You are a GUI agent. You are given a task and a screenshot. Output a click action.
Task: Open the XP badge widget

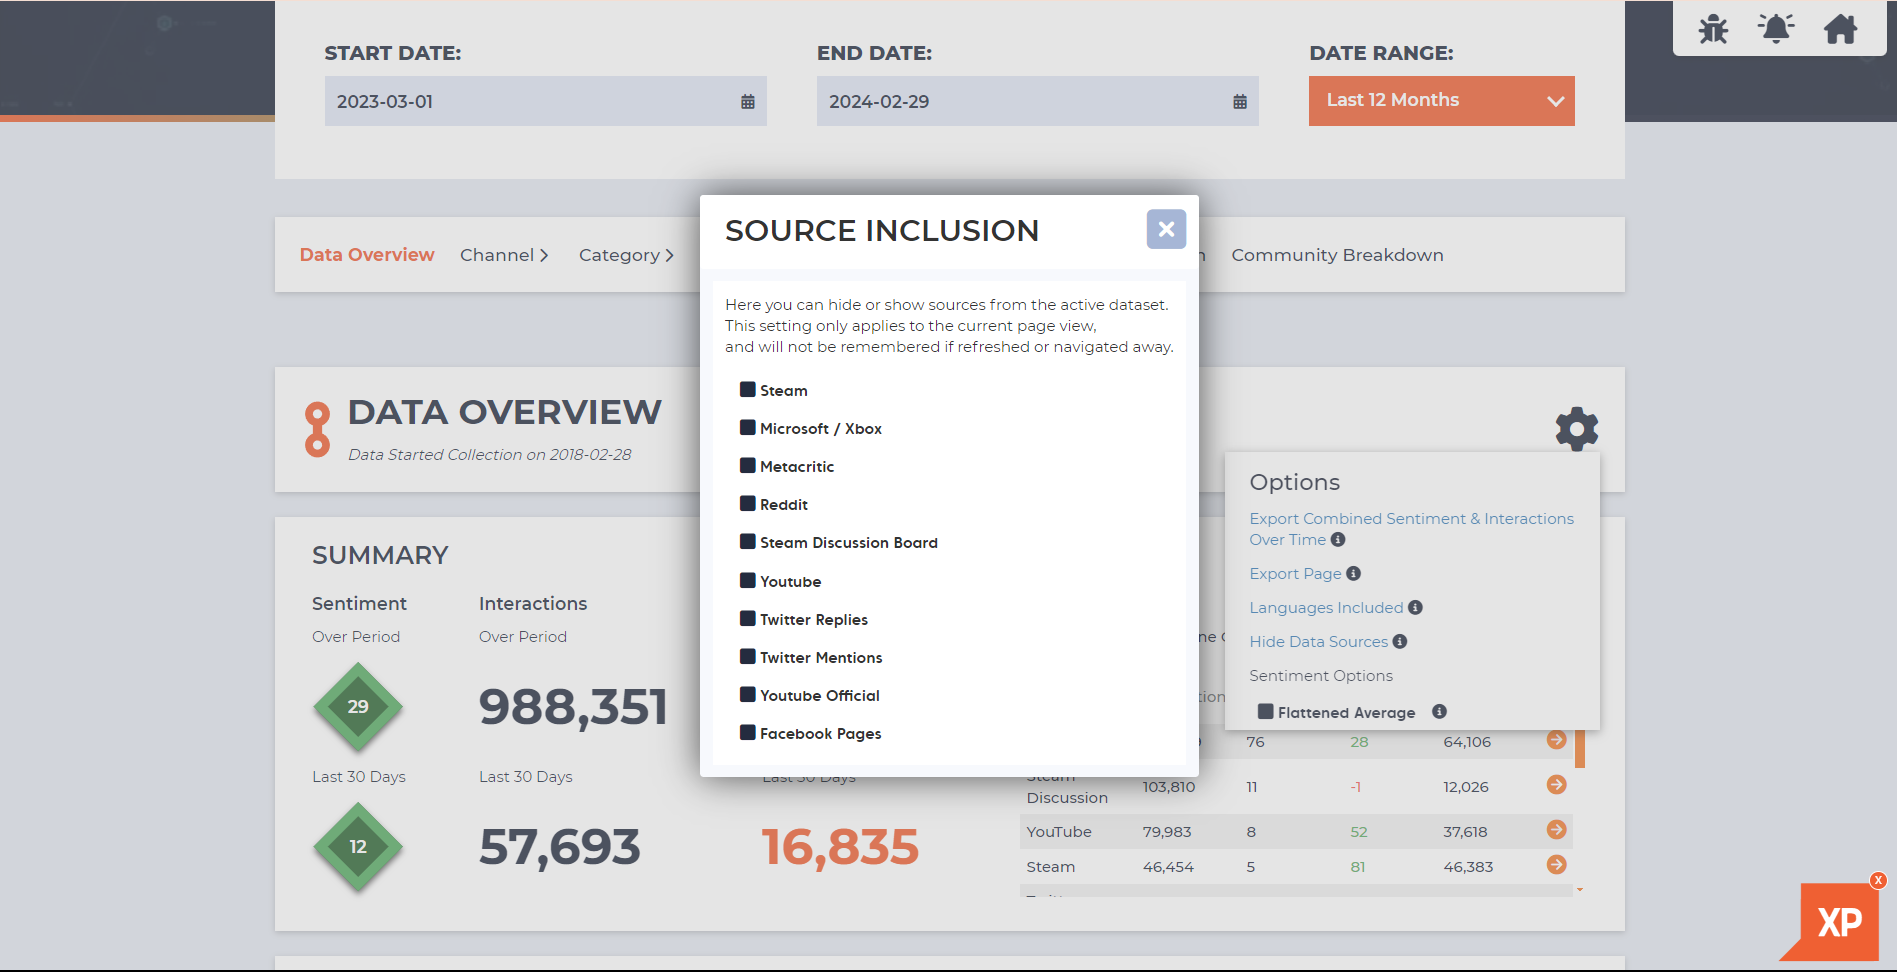(x=1838, y=921)
